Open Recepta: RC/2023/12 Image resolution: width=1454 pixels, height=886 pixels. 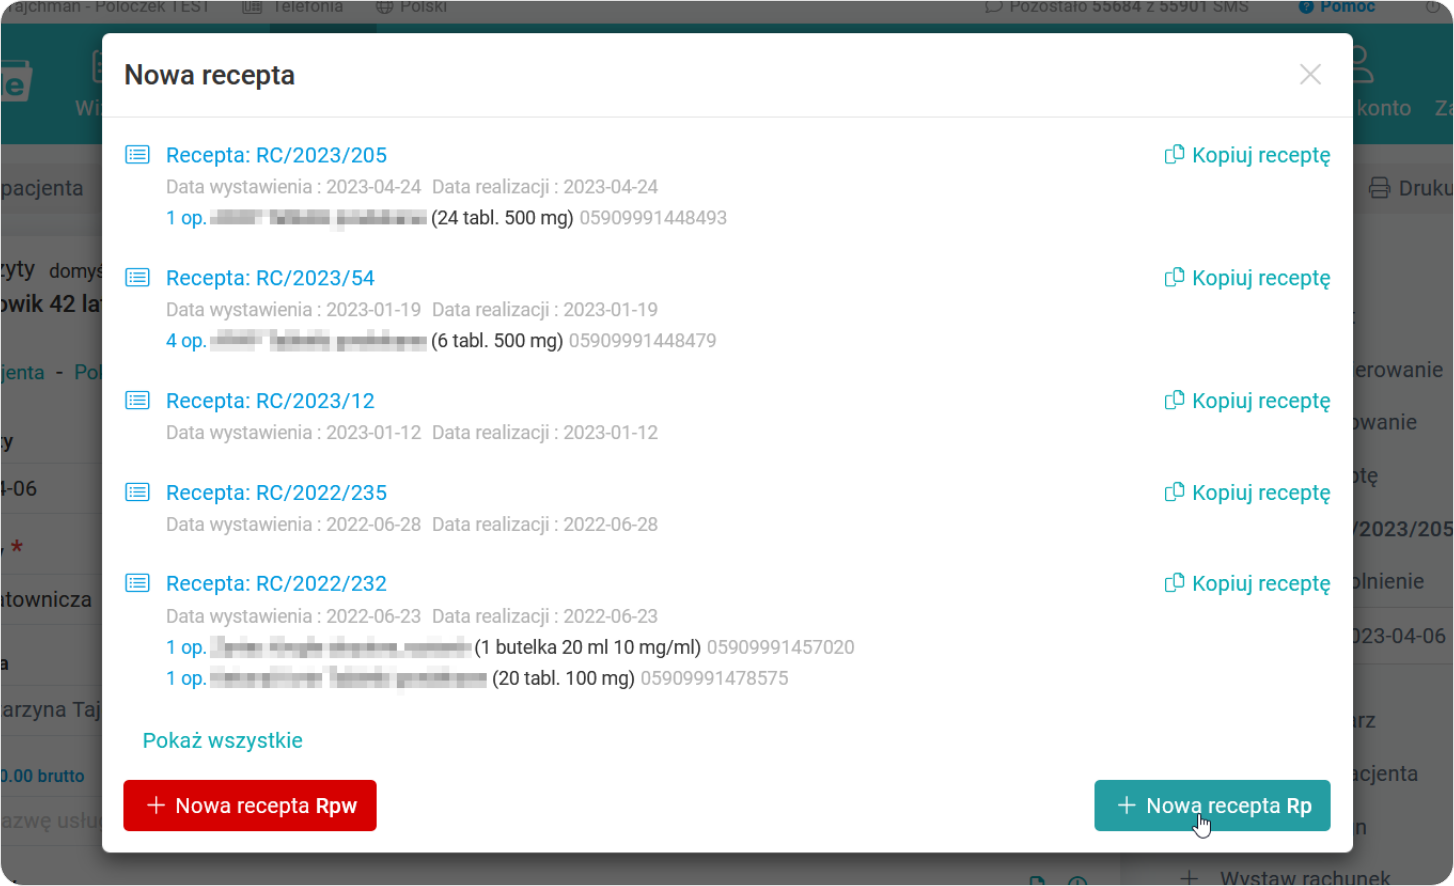(x=270, y=401)
